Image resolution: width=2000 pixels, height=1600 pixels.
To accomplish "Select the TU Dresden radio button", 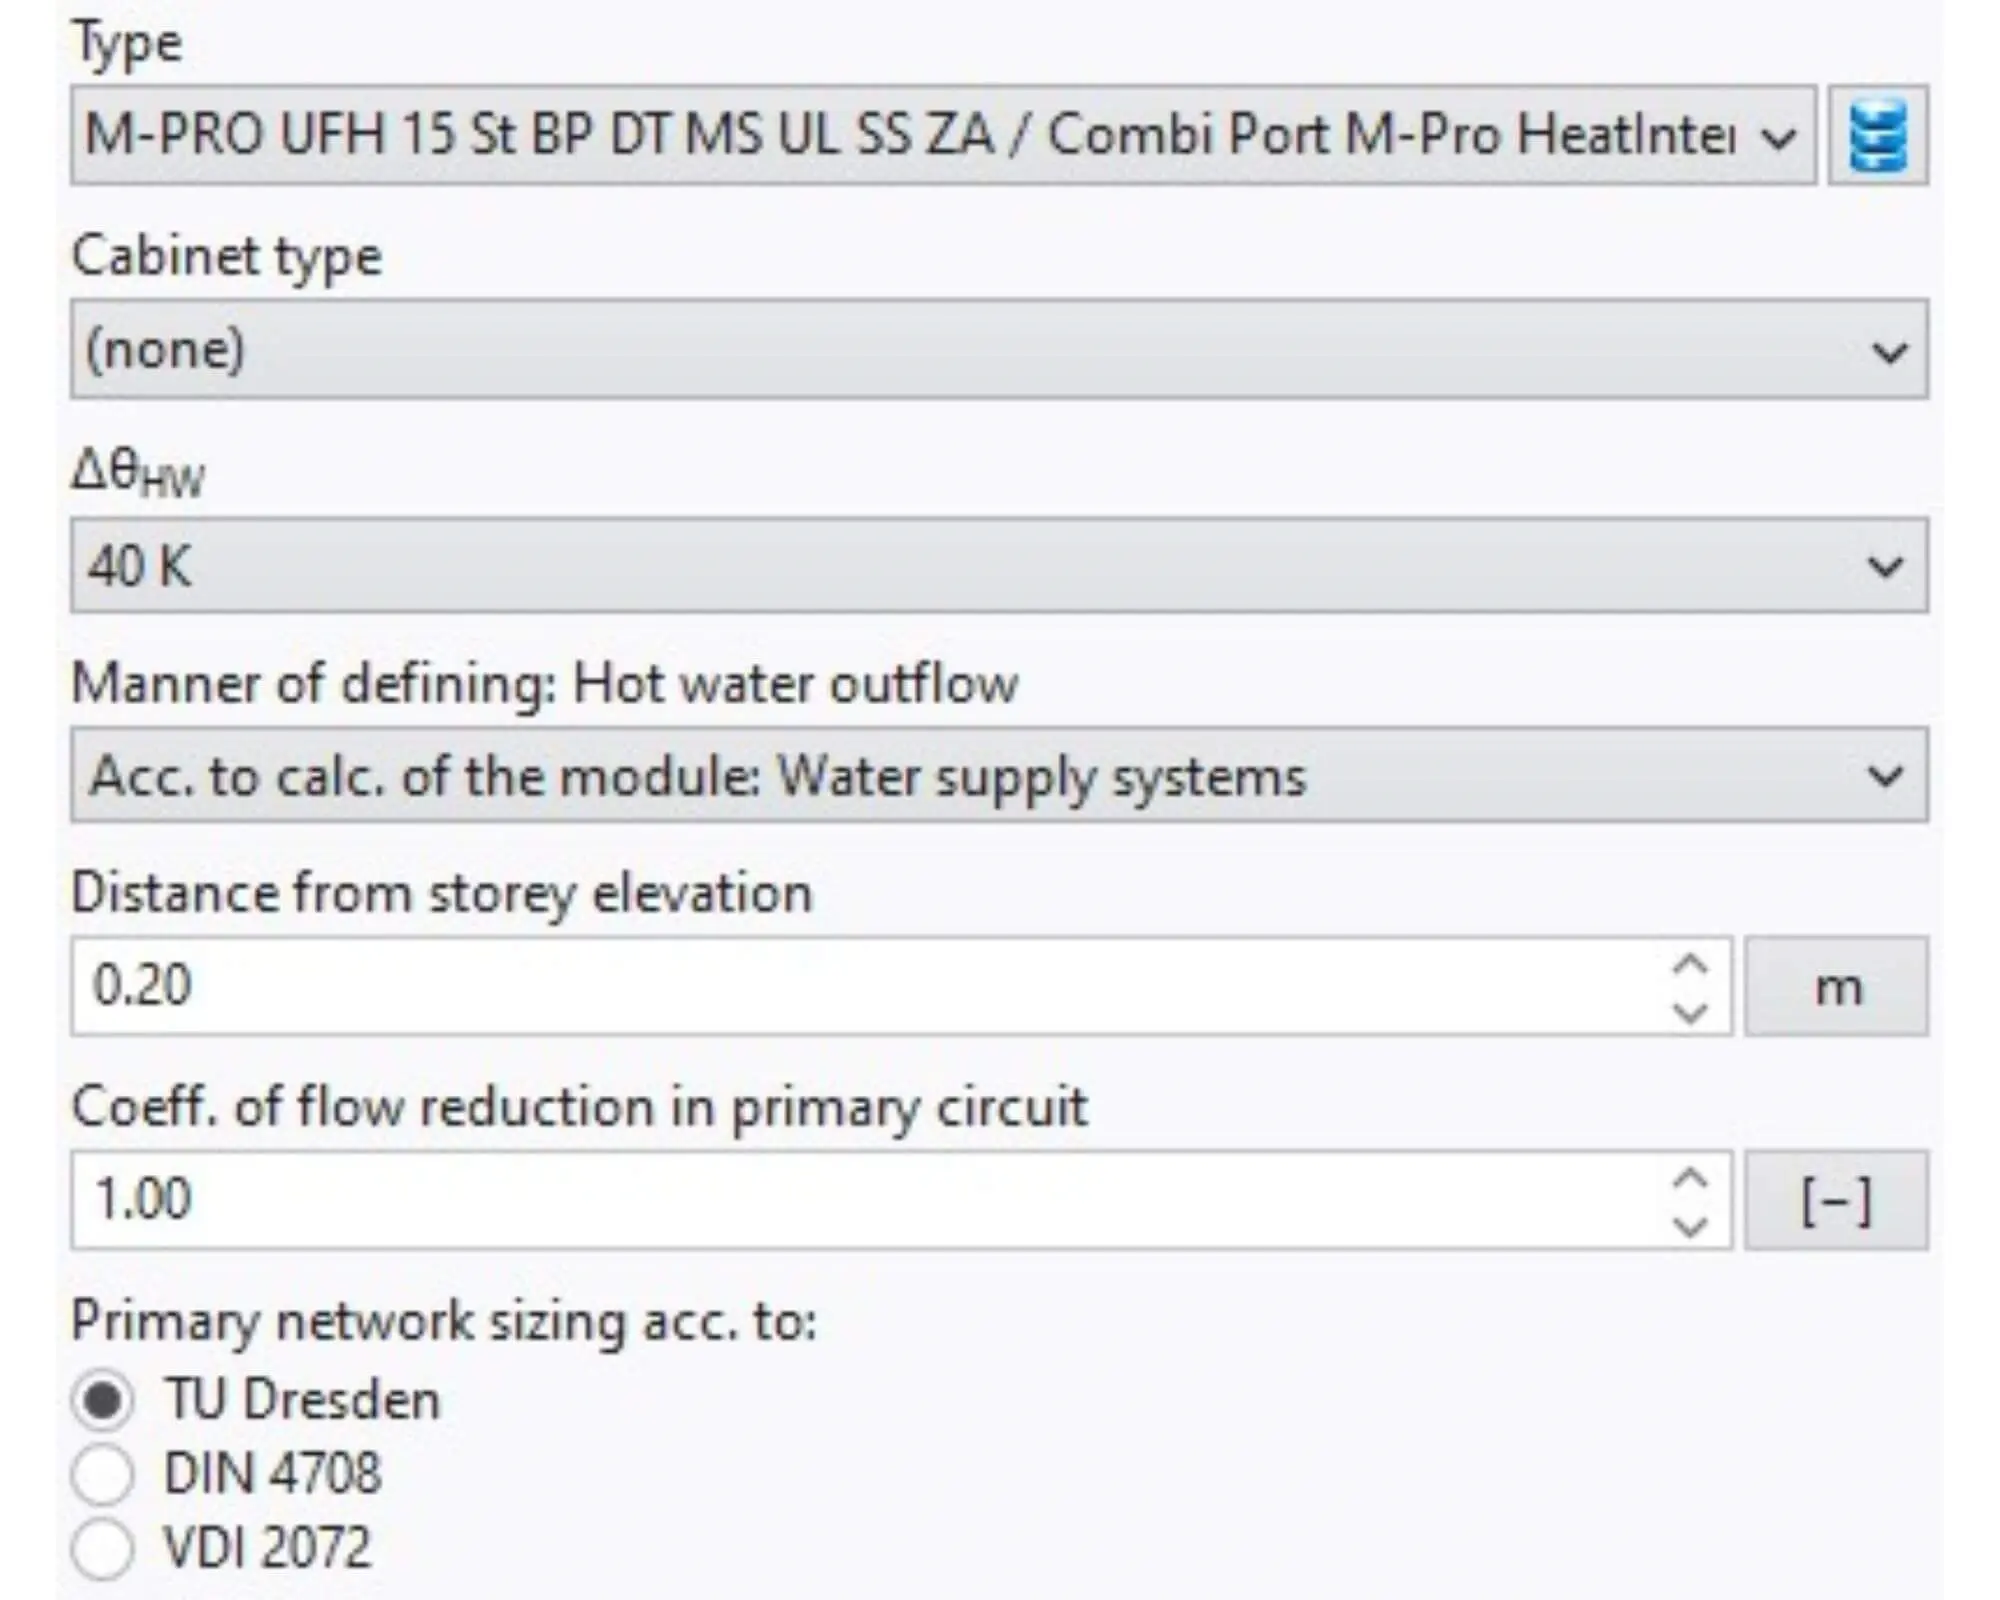I will 102,1399.
